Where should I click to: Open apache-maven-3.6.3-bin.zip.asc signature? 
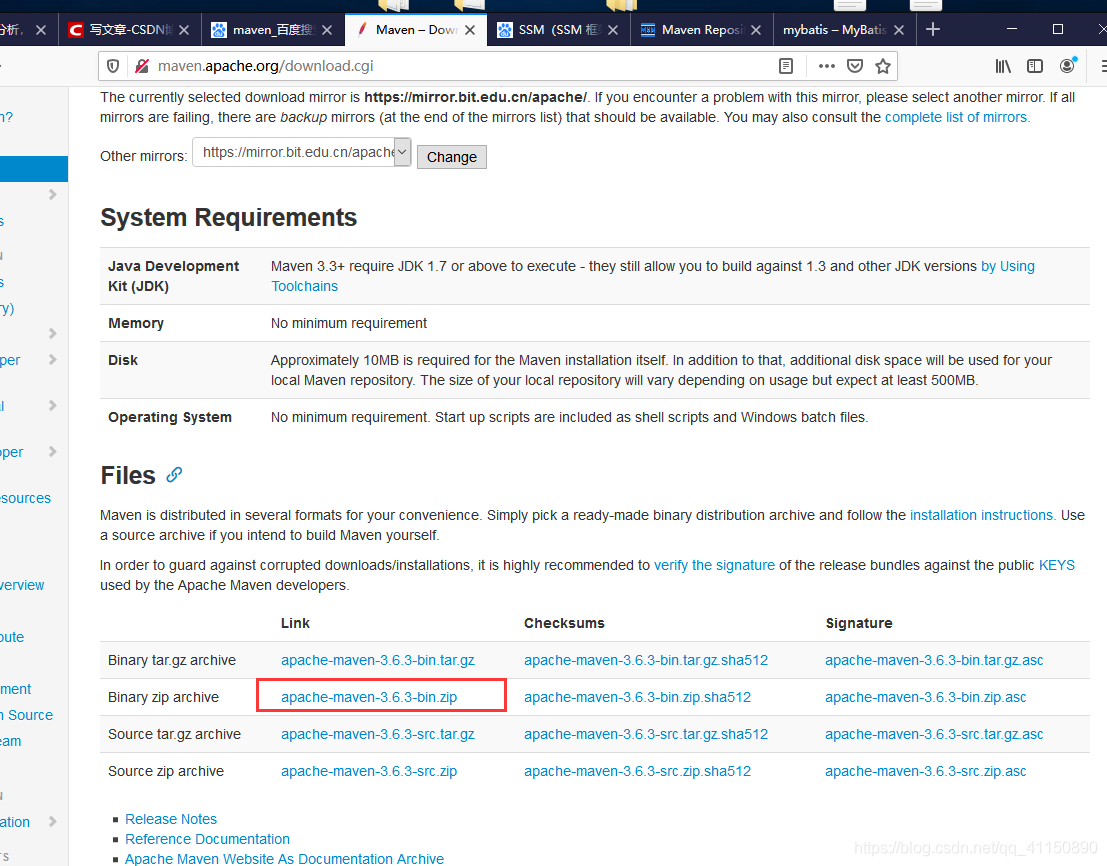coord(926,697)
